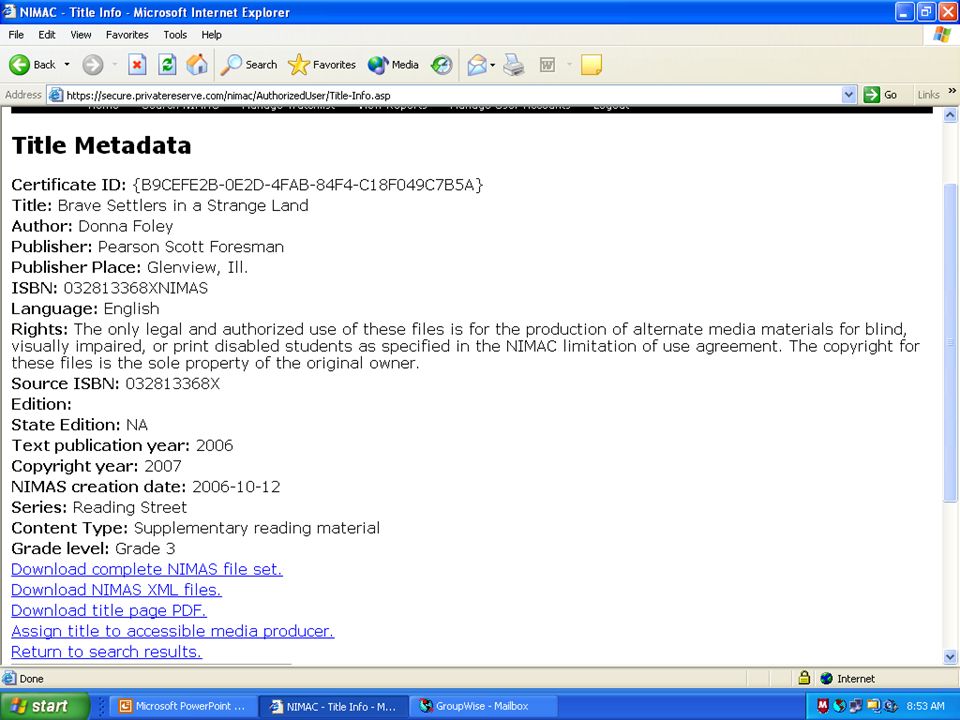960x720 pixels.
Task: Open the Favorites menu
Action: (x=127, y=35)
